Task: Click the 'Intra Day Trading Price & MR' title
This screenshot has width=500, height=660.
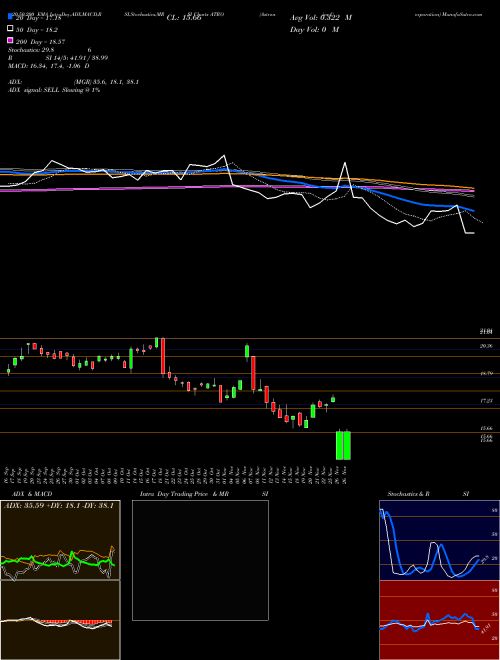Action: 184,494
